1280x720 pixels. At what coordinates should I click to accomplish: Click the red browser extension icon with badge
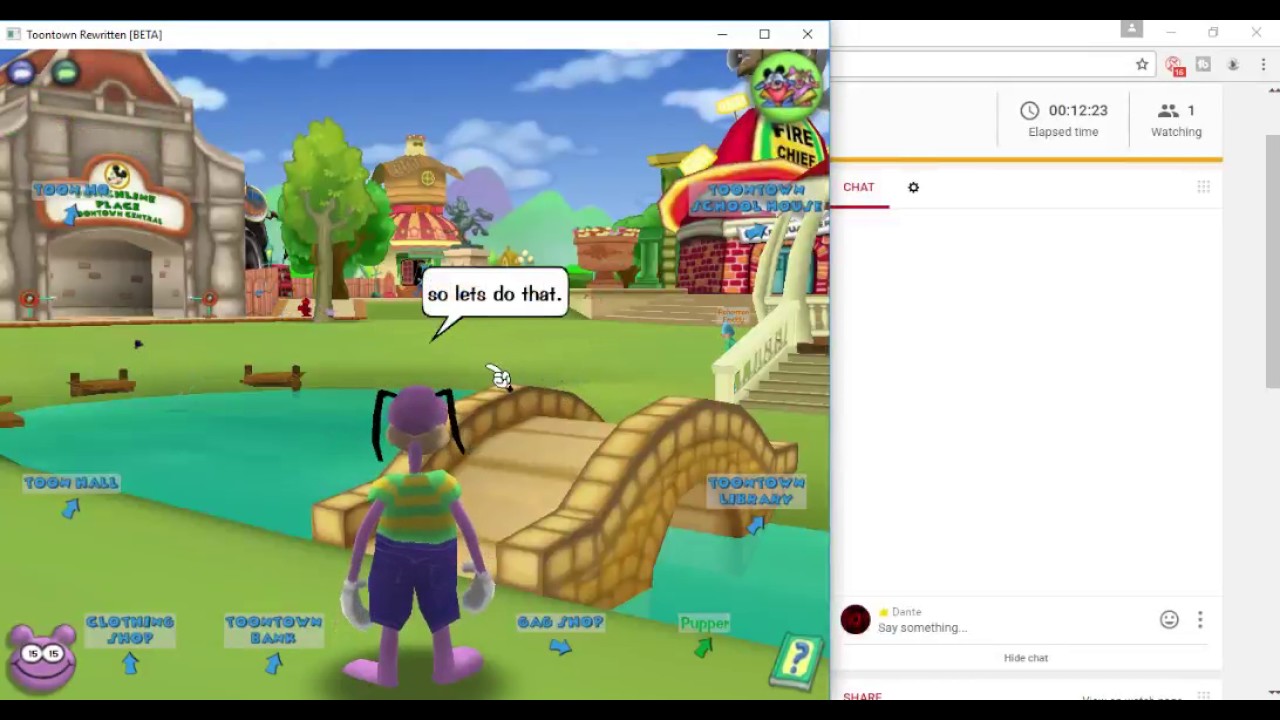[1174, 65]
